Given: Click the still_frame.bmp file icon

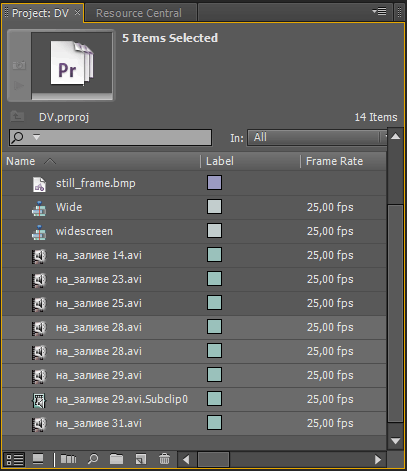Looking at the screenshot, I should coord(39,184).
